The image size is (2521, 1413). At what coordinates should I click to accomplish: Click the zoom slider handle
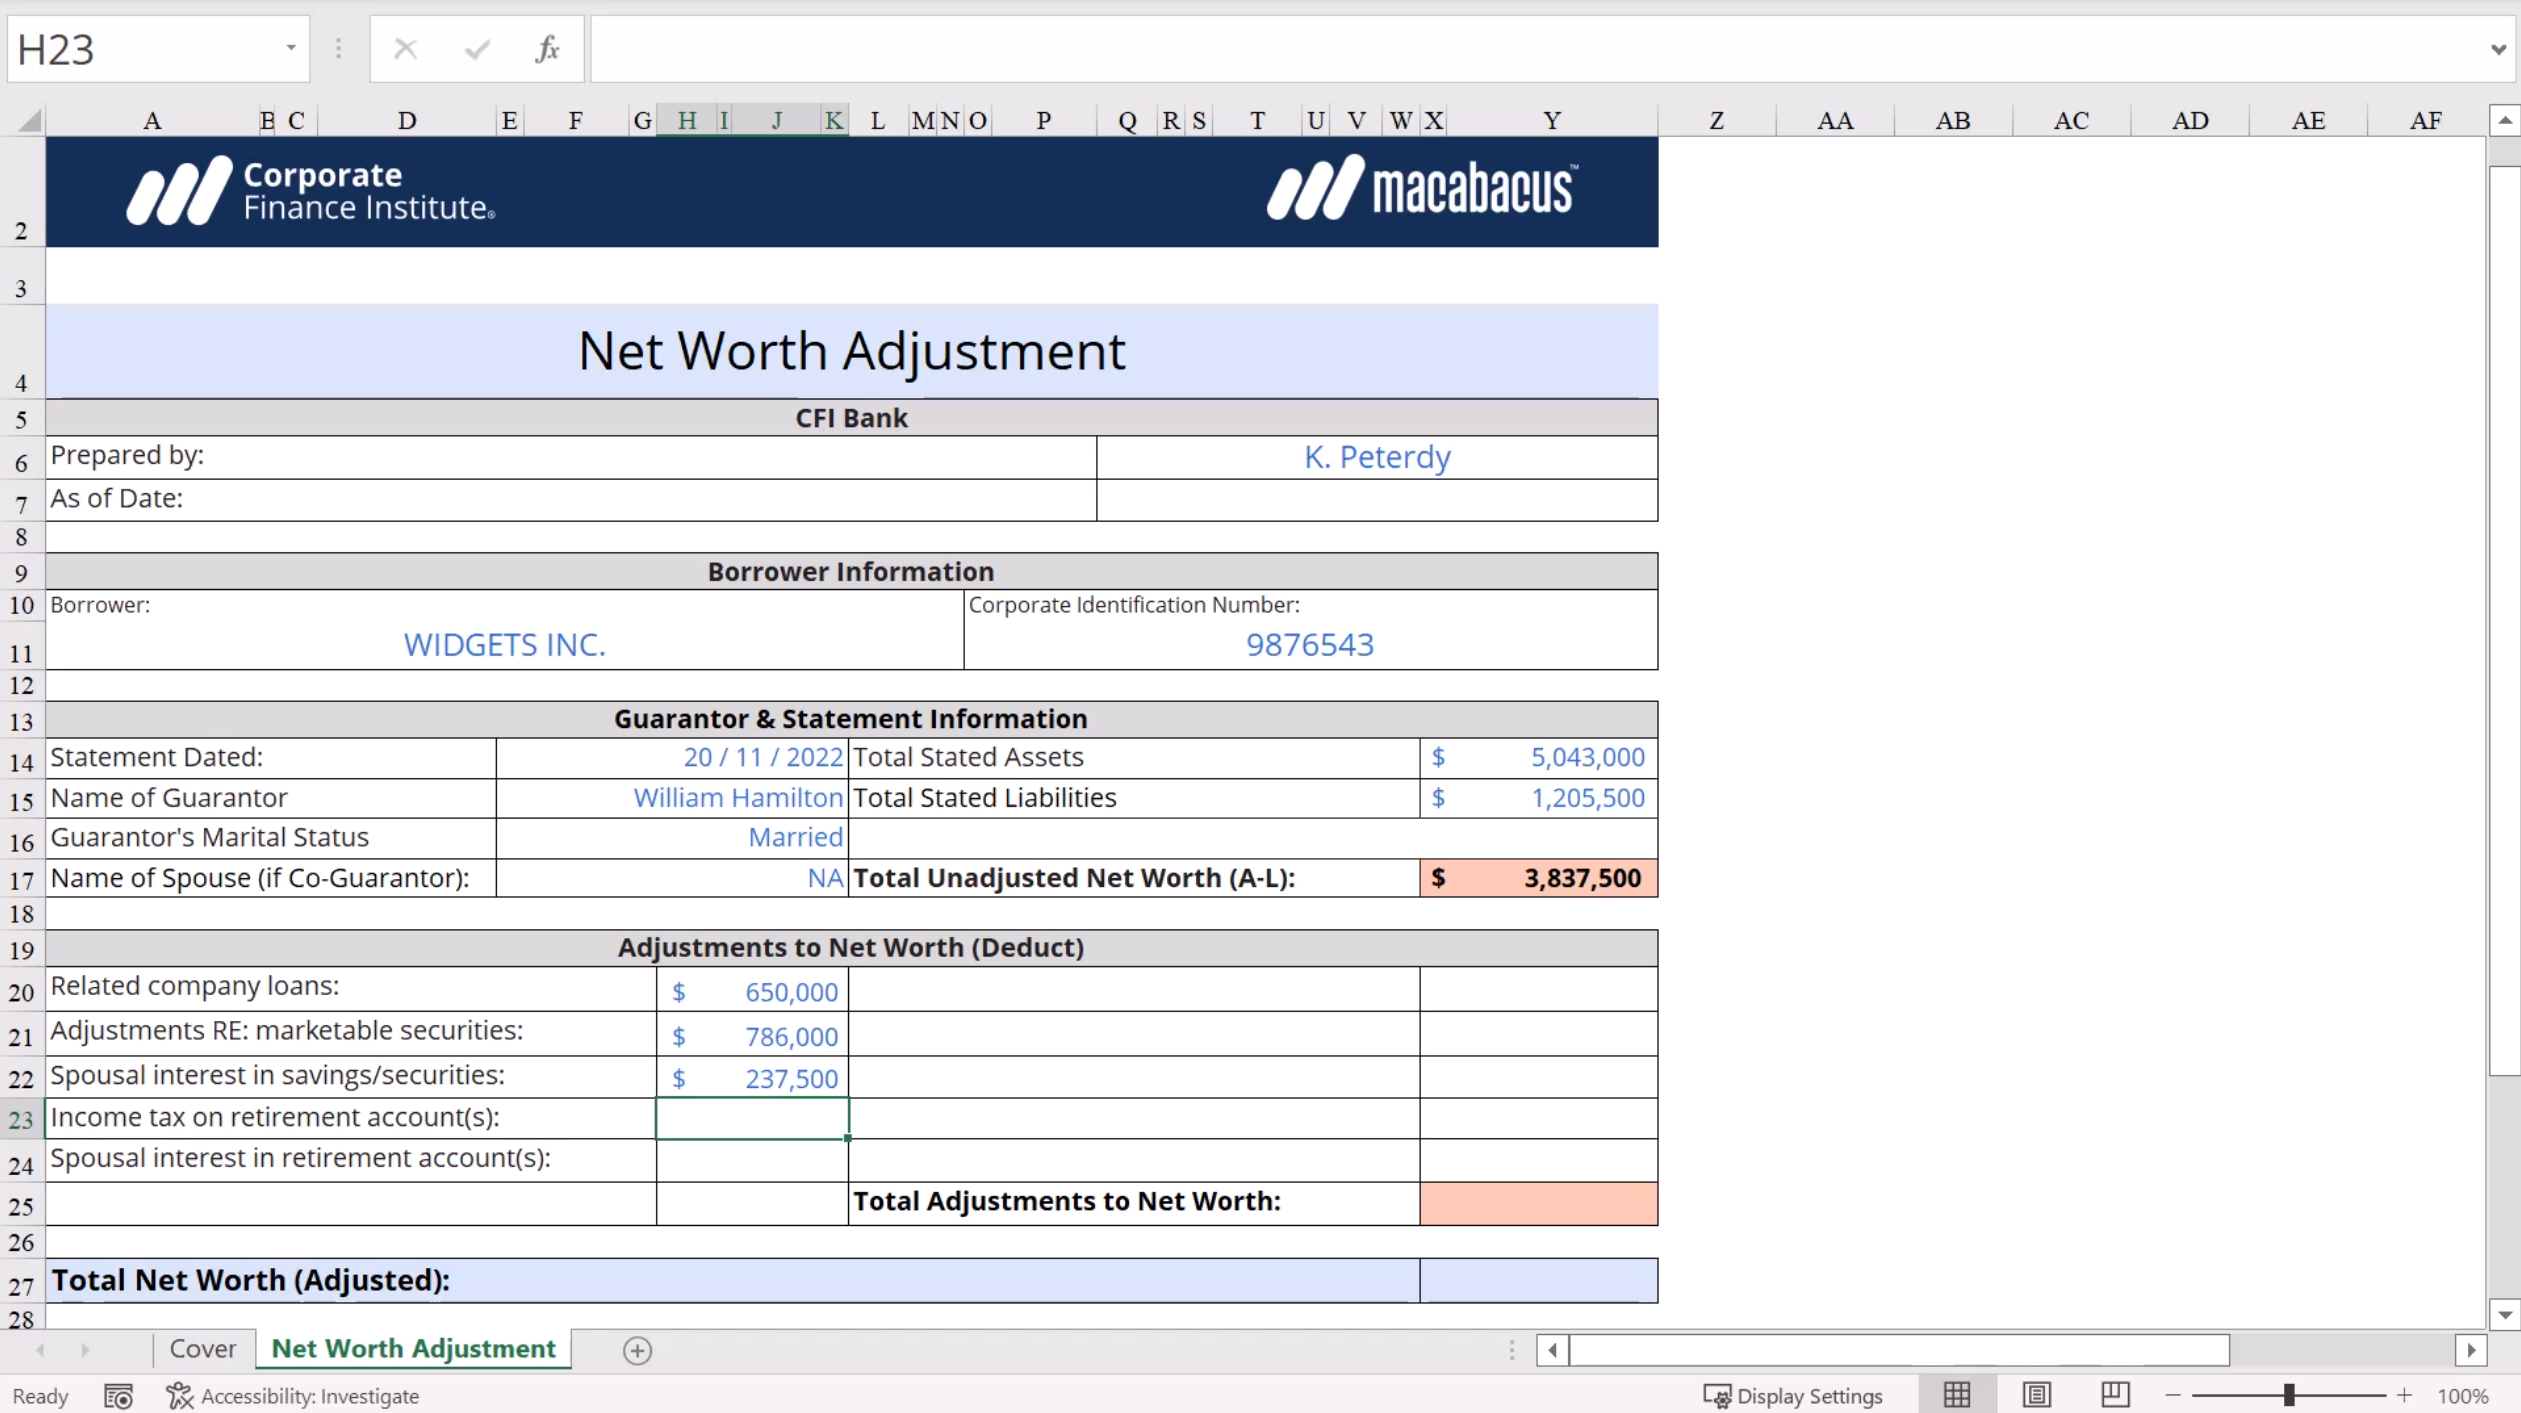pos(2288,1395)
